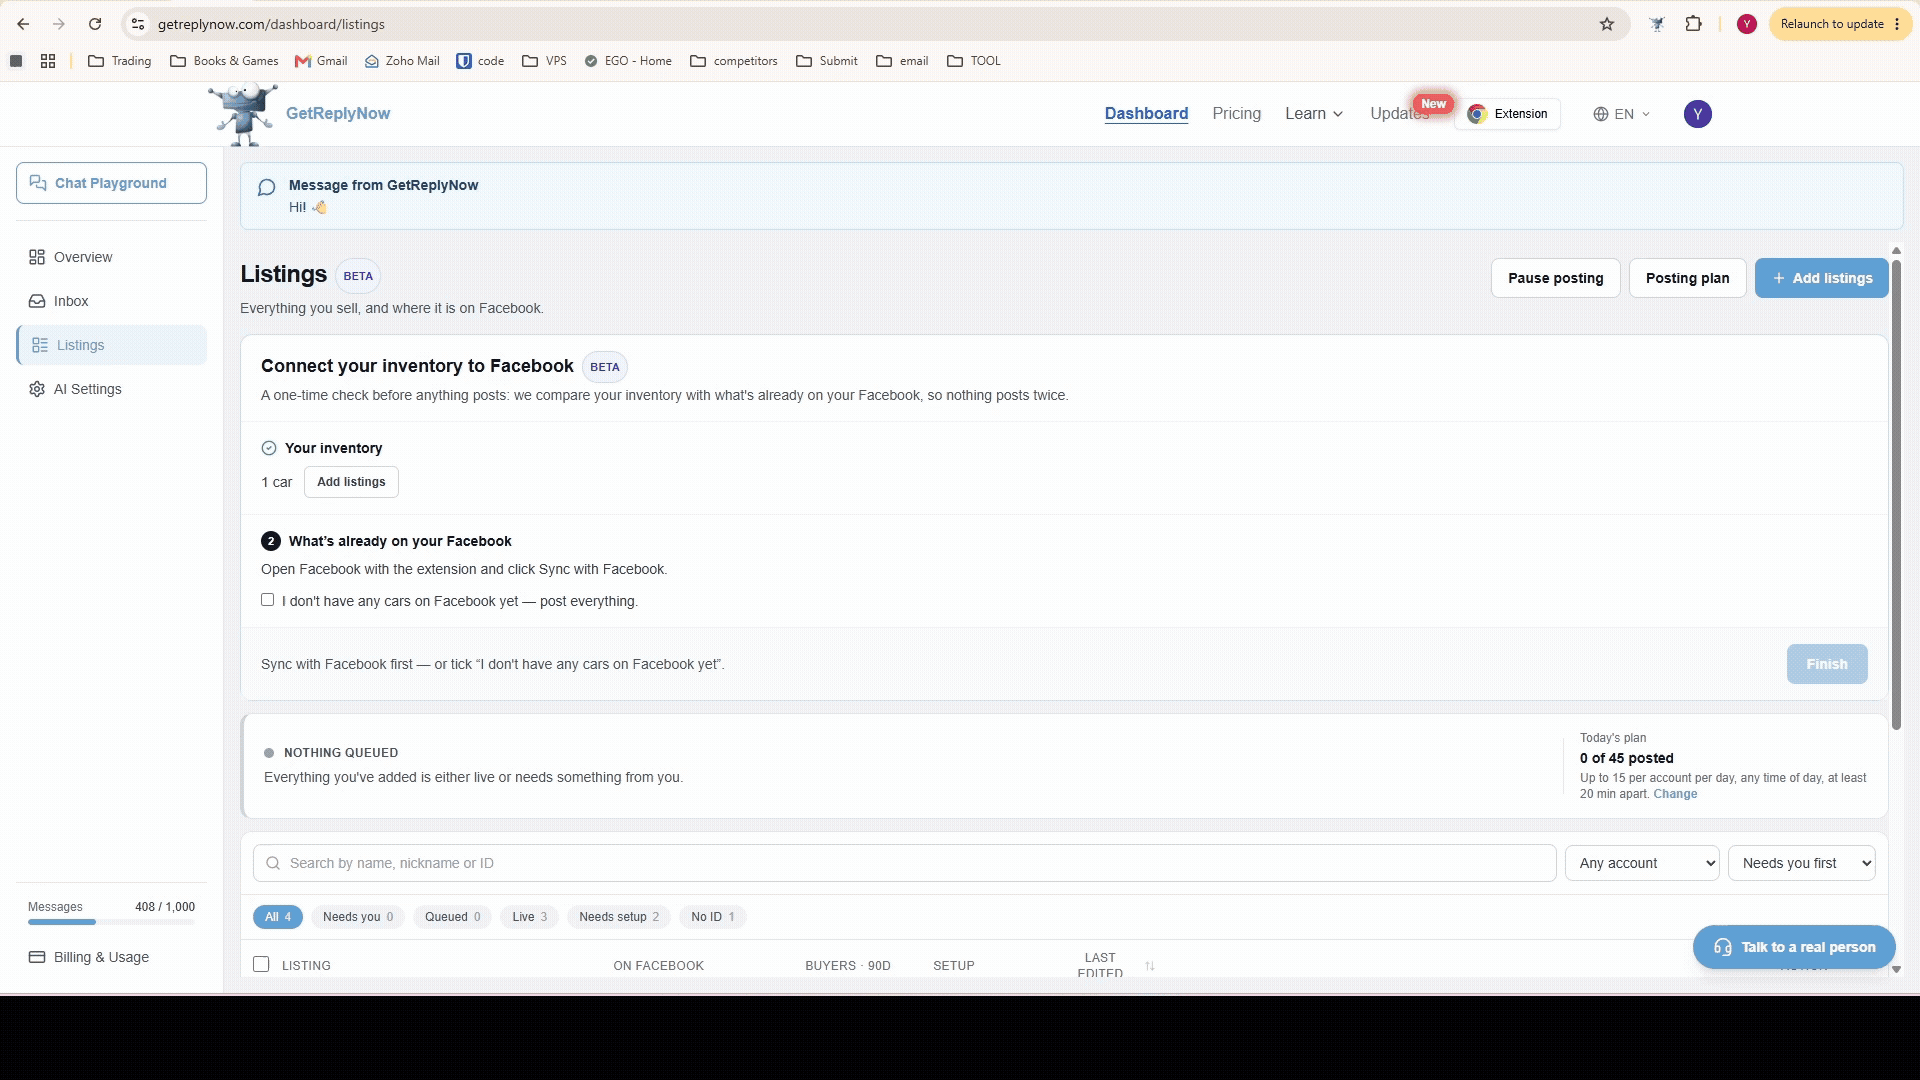Open the Needs you first sort dropdown
This screenshot has width=1920, height=1080.
[1801, 863]
